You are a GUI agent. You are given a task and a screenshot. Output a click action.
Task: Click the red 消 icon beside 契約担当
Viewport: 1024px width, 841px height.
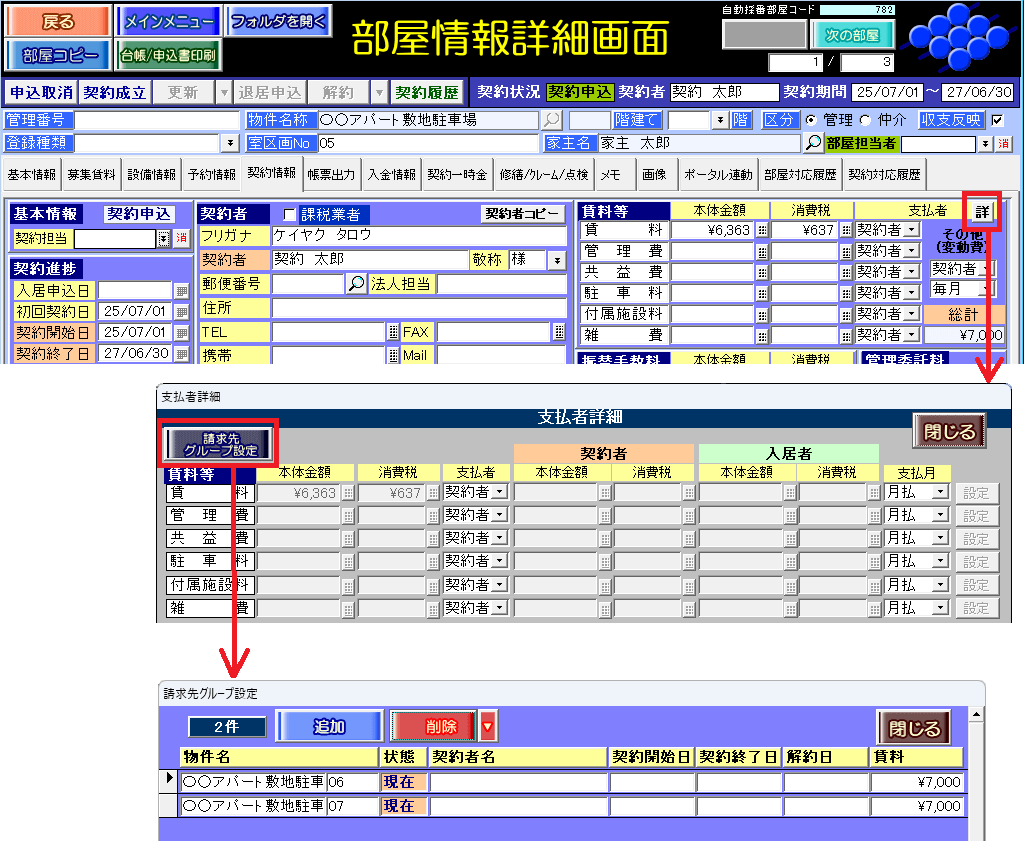pos(181,239)
